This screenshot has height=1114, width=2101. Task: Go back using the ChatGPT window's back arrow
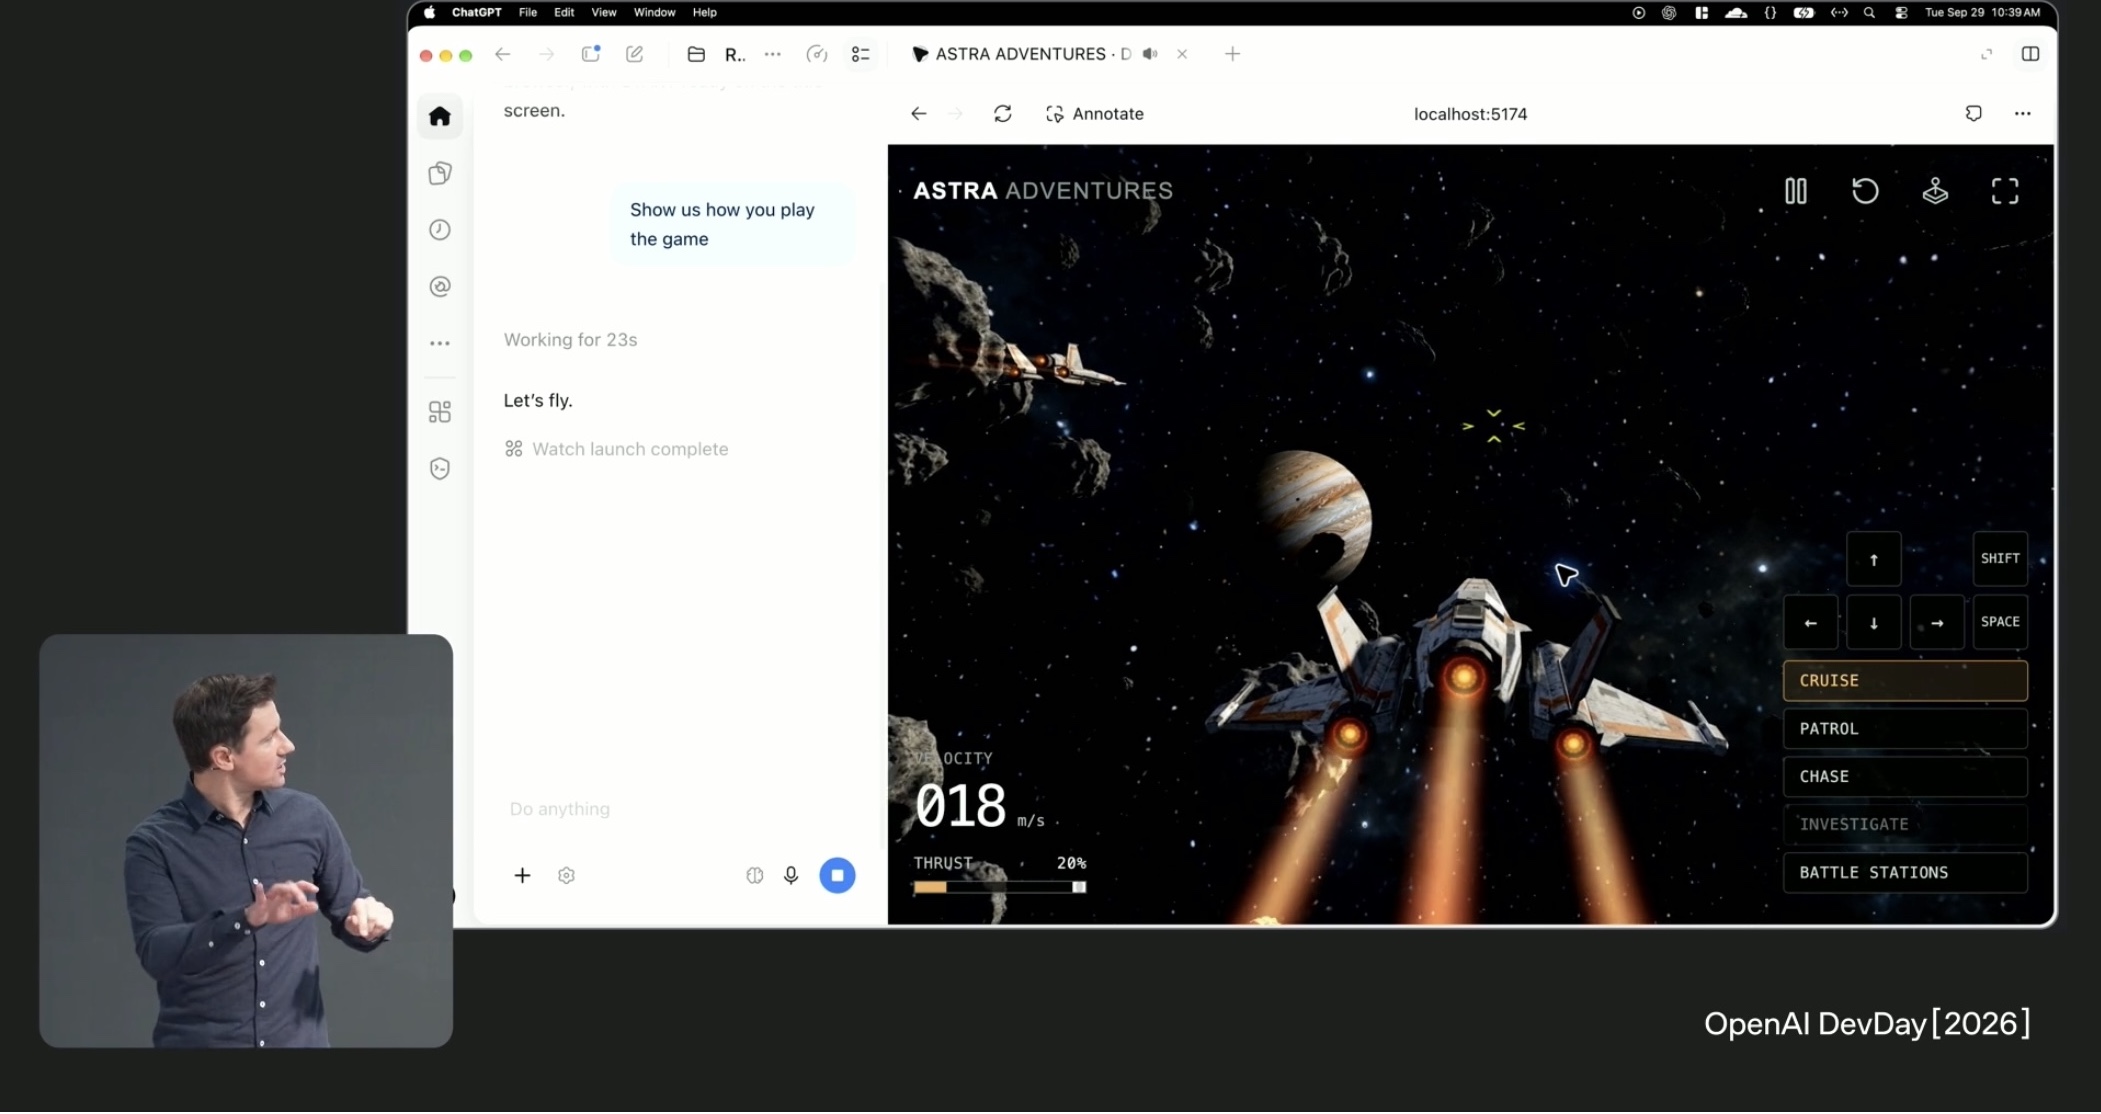point(503,54)
